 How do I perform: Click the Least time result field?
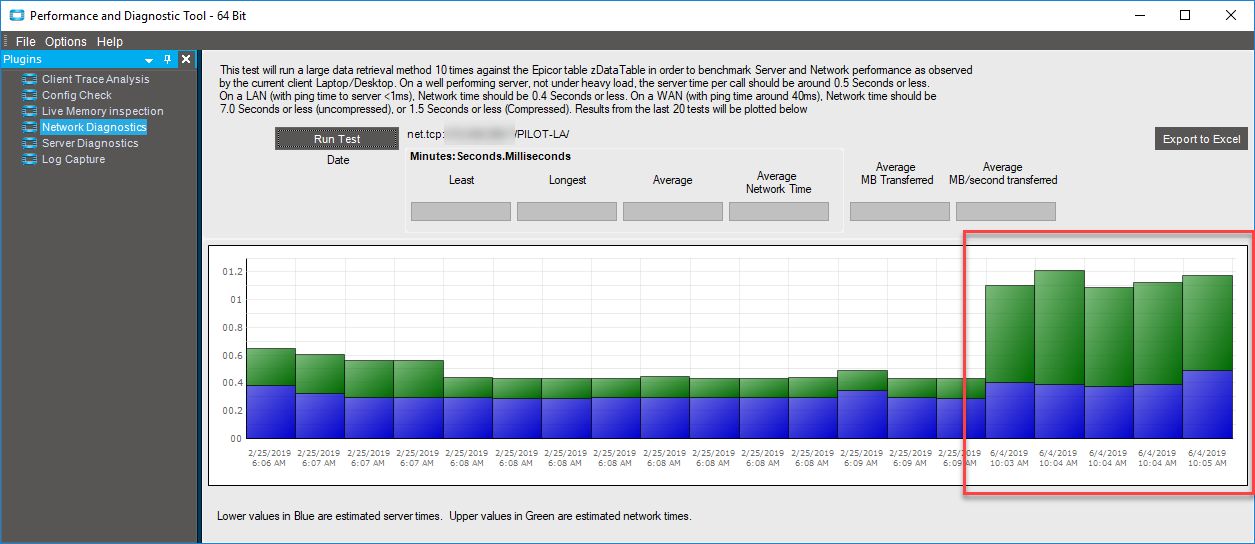coord(461,211)
